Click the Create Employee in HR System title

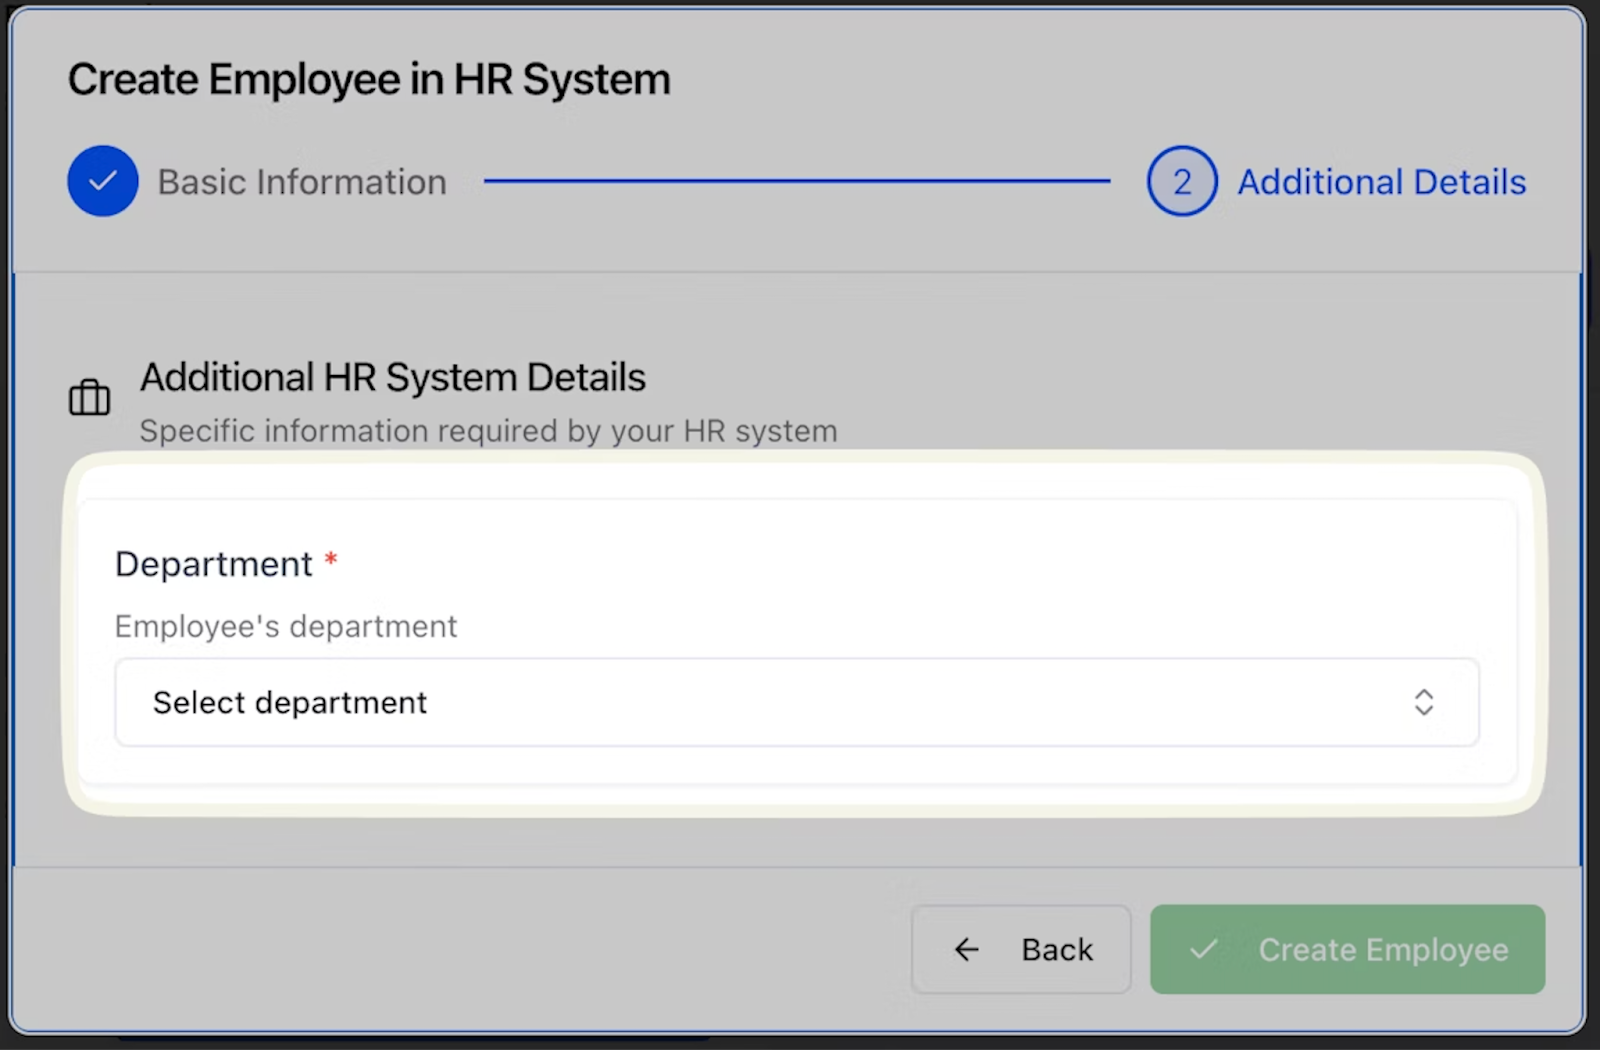[x=369, y=79]
